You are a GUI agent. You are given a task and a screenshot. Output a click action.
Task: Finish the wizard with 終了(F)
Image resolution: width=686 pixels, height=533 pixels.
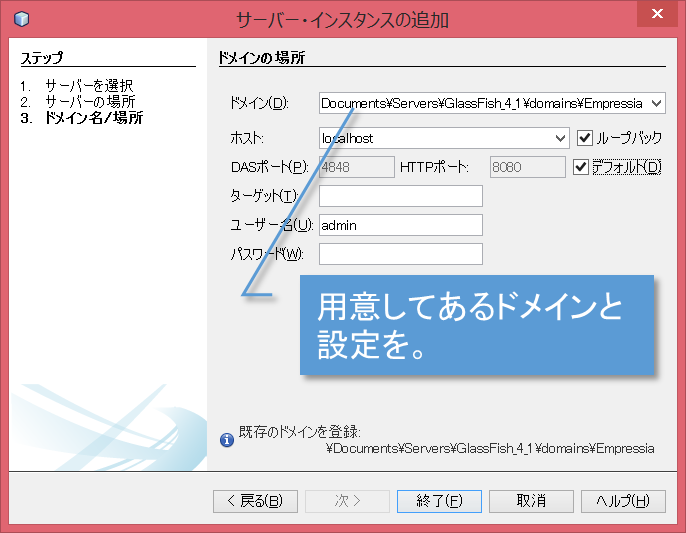pyautogui.click(x=439, y=501)
